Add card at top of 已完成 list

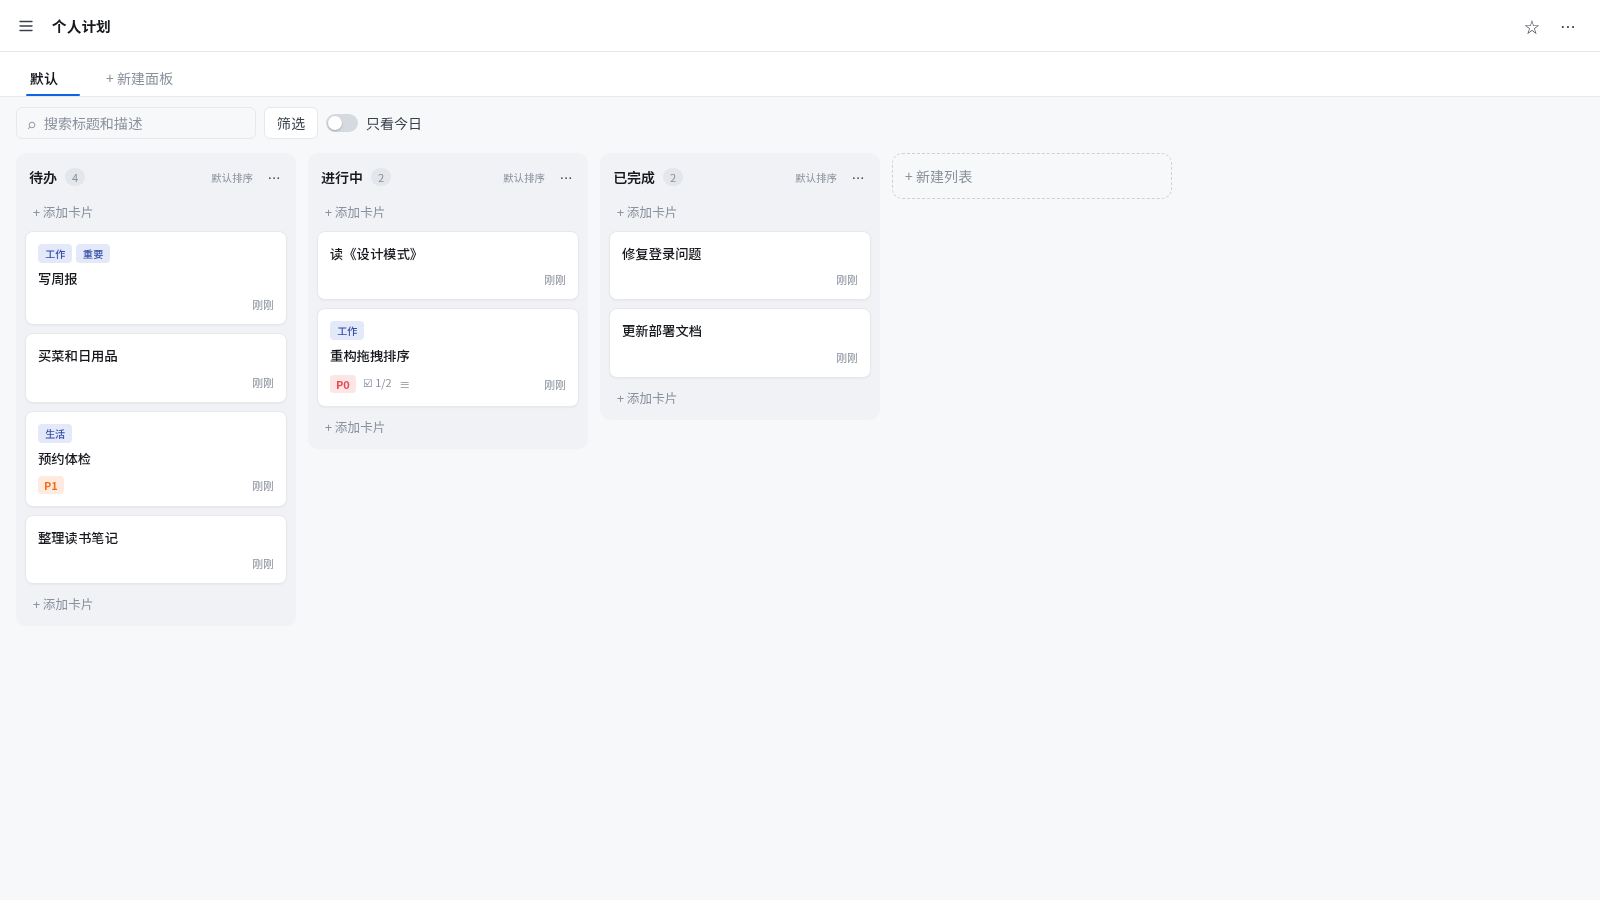646,213
